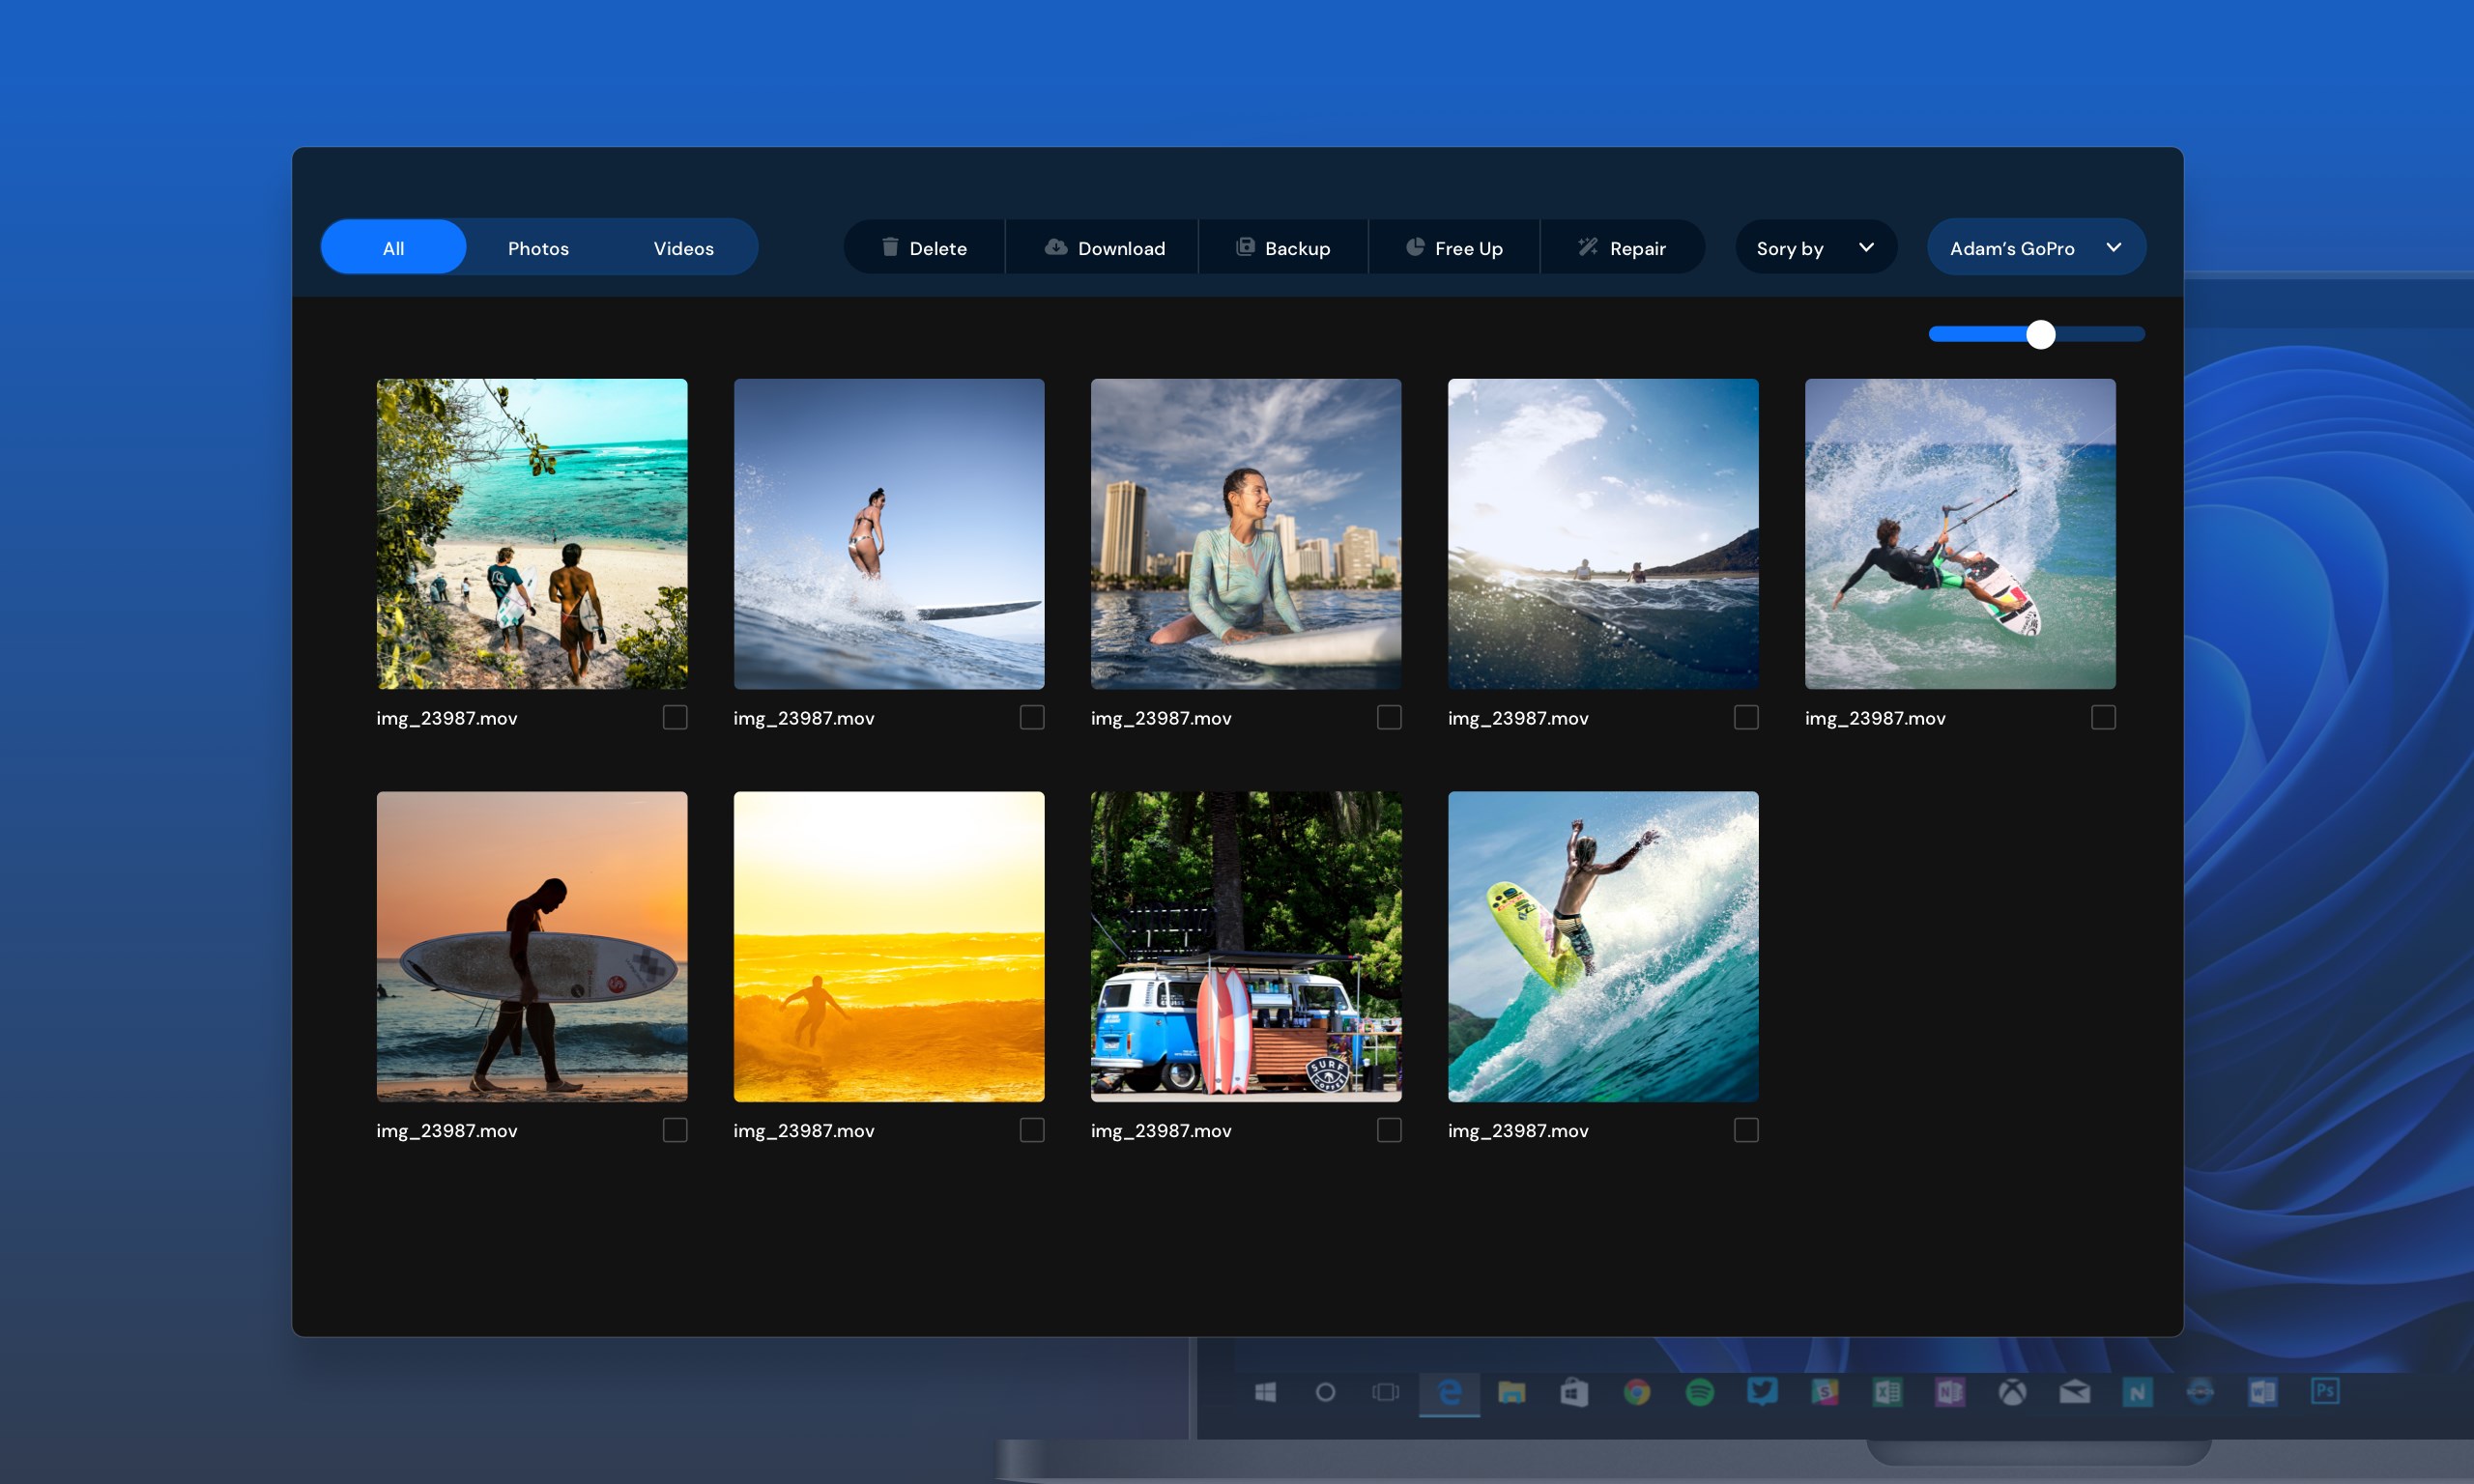Image resolution: width=2474 pixels, height=1484 pixels.
Task: Click the Backup disk icon
Action: pos(1244,247)
